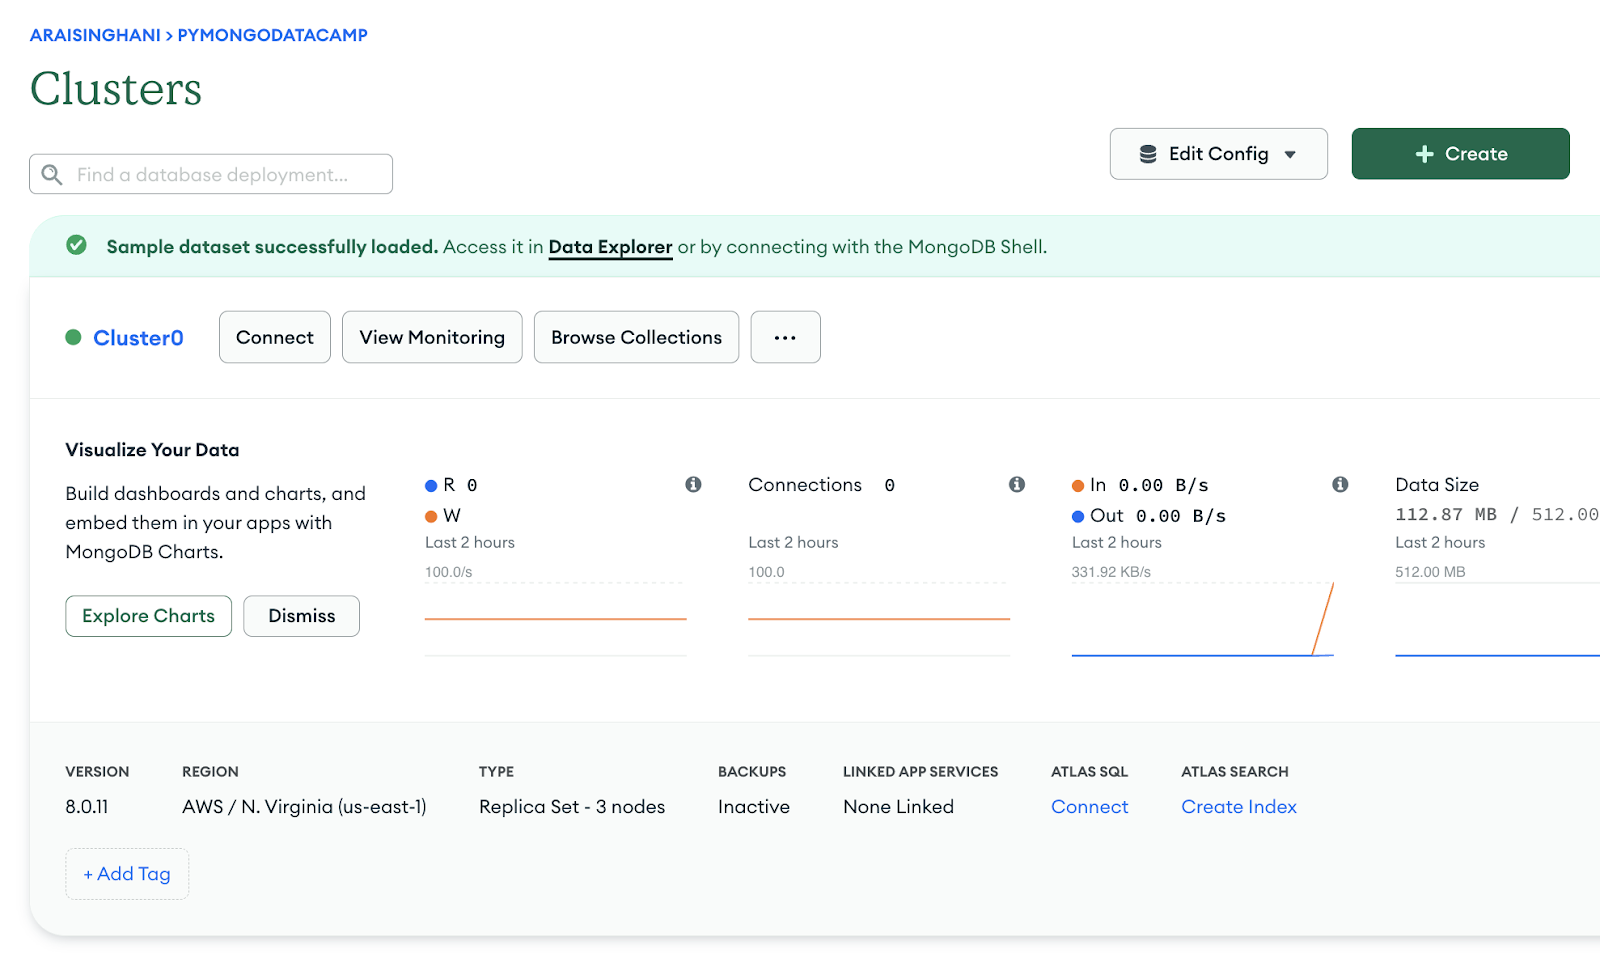Click the Connections chart
1600x958 pixels.
tap(879, 618)
